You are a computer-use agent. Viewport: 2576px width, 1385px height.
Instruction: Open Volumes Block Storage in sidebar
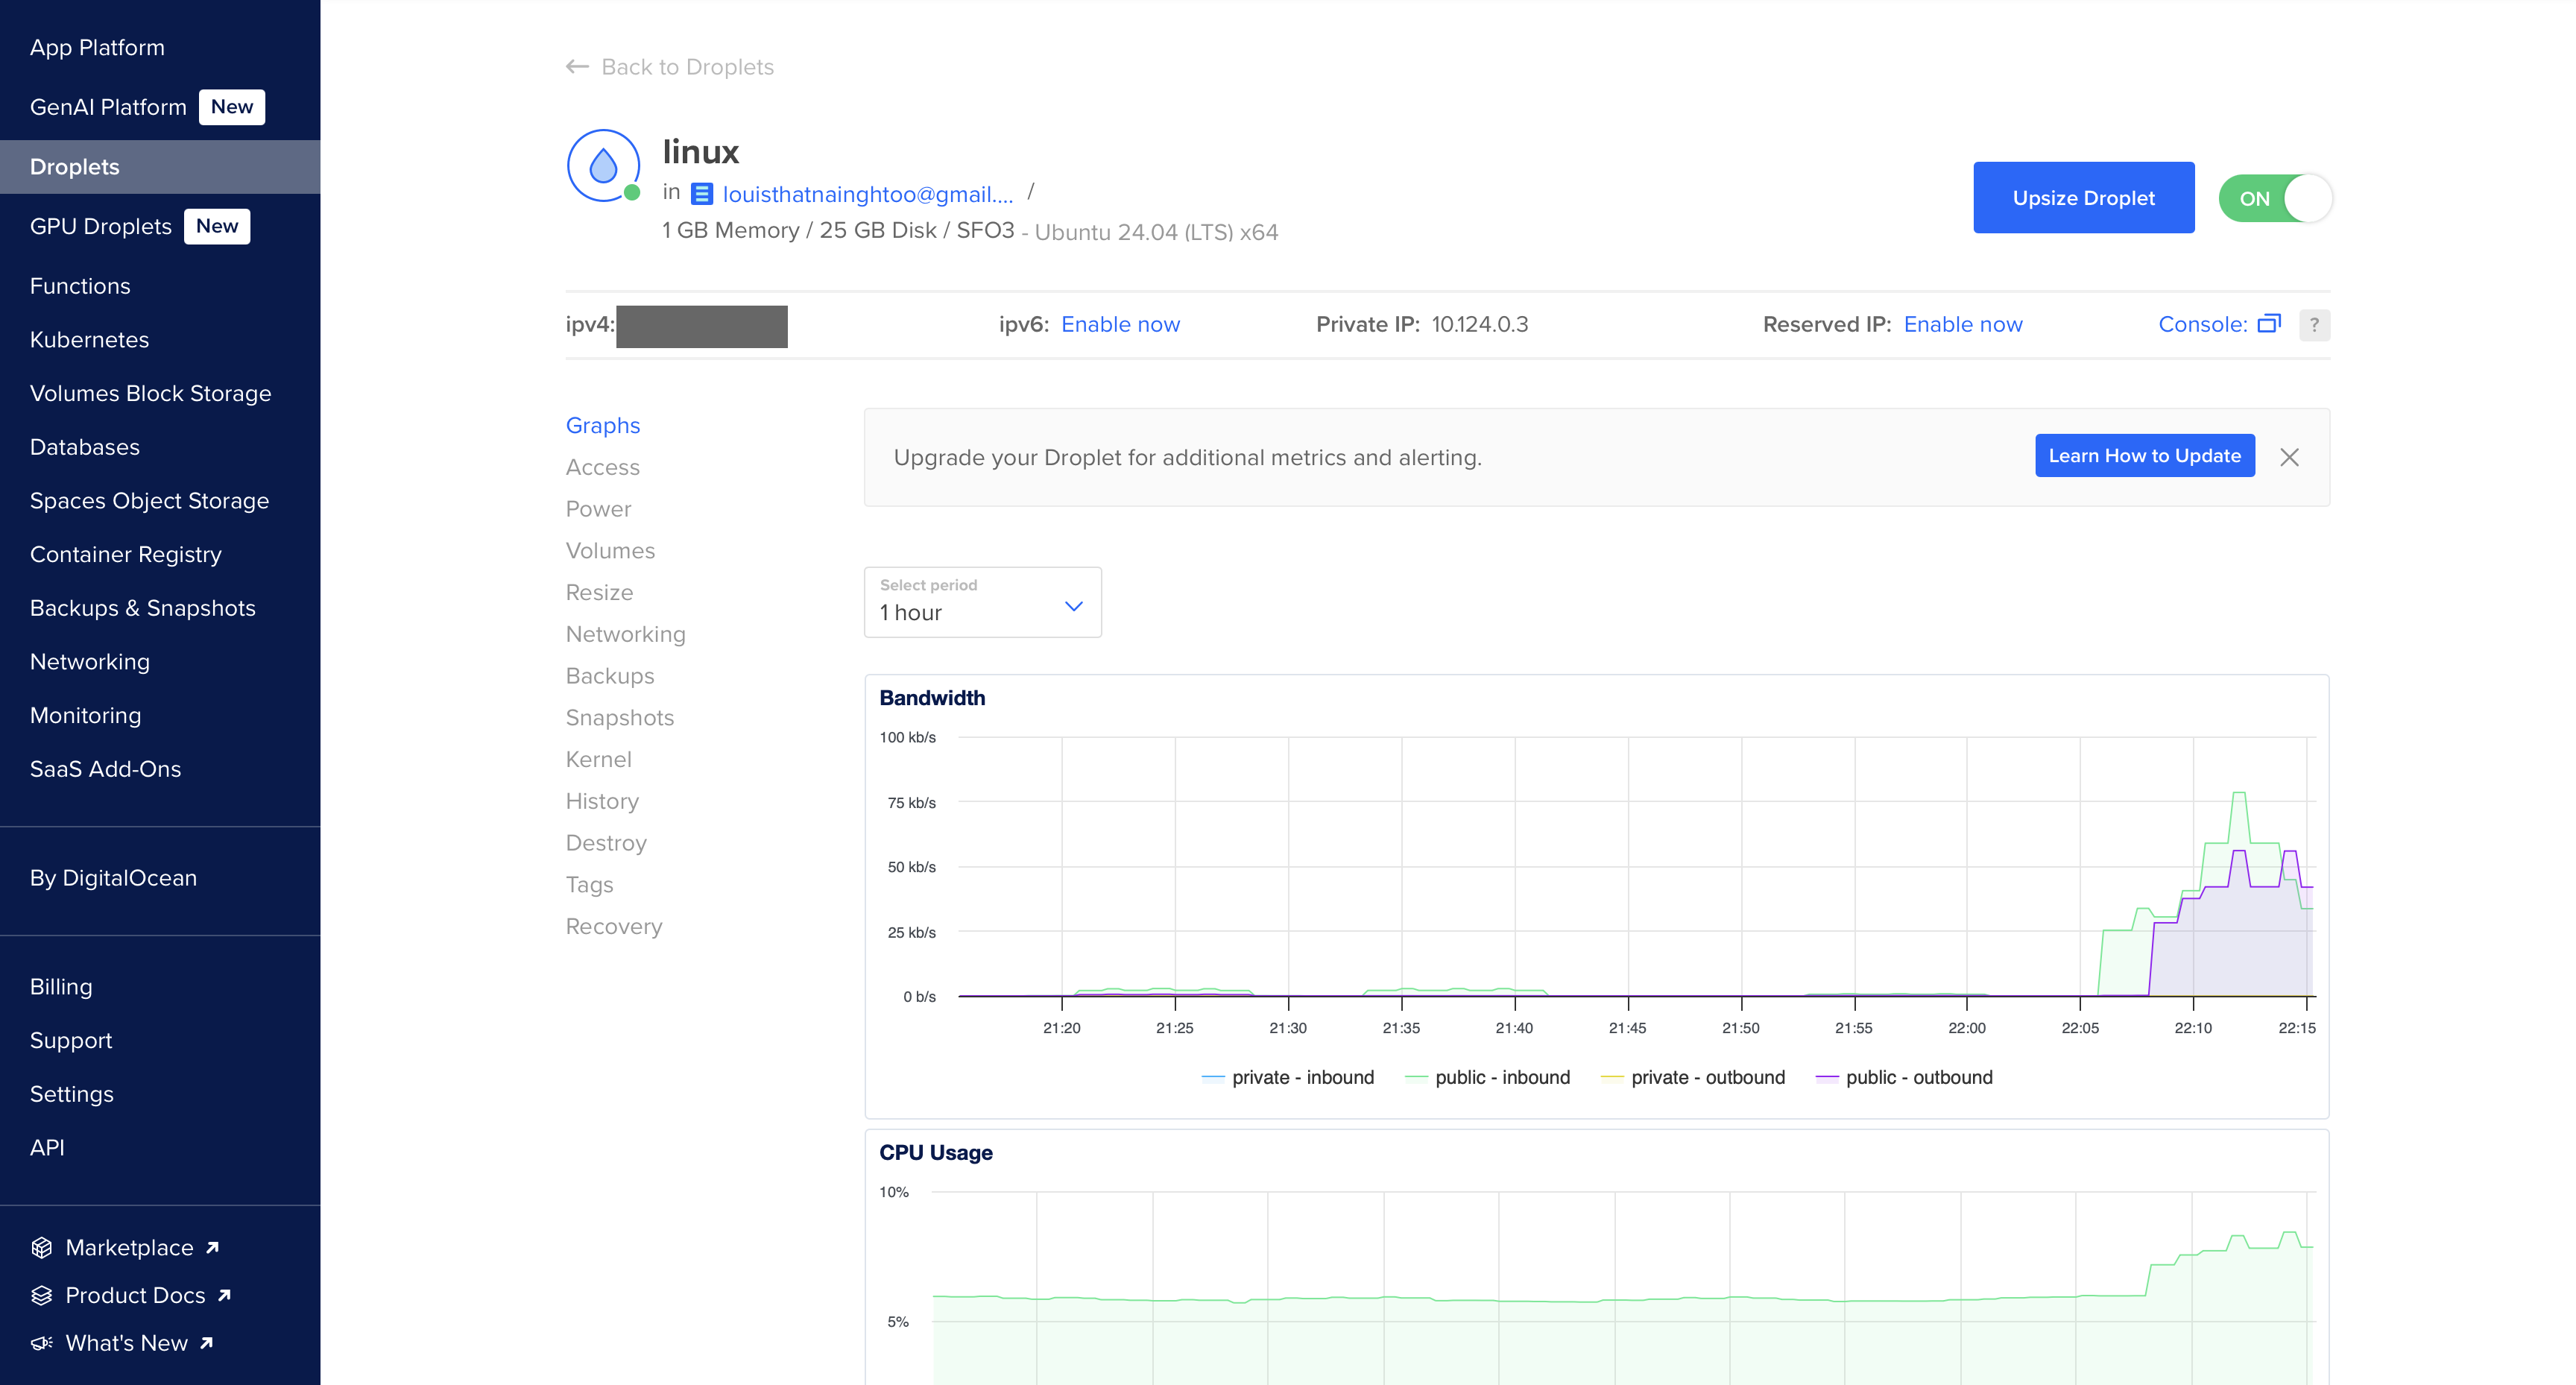pos(150,394)
